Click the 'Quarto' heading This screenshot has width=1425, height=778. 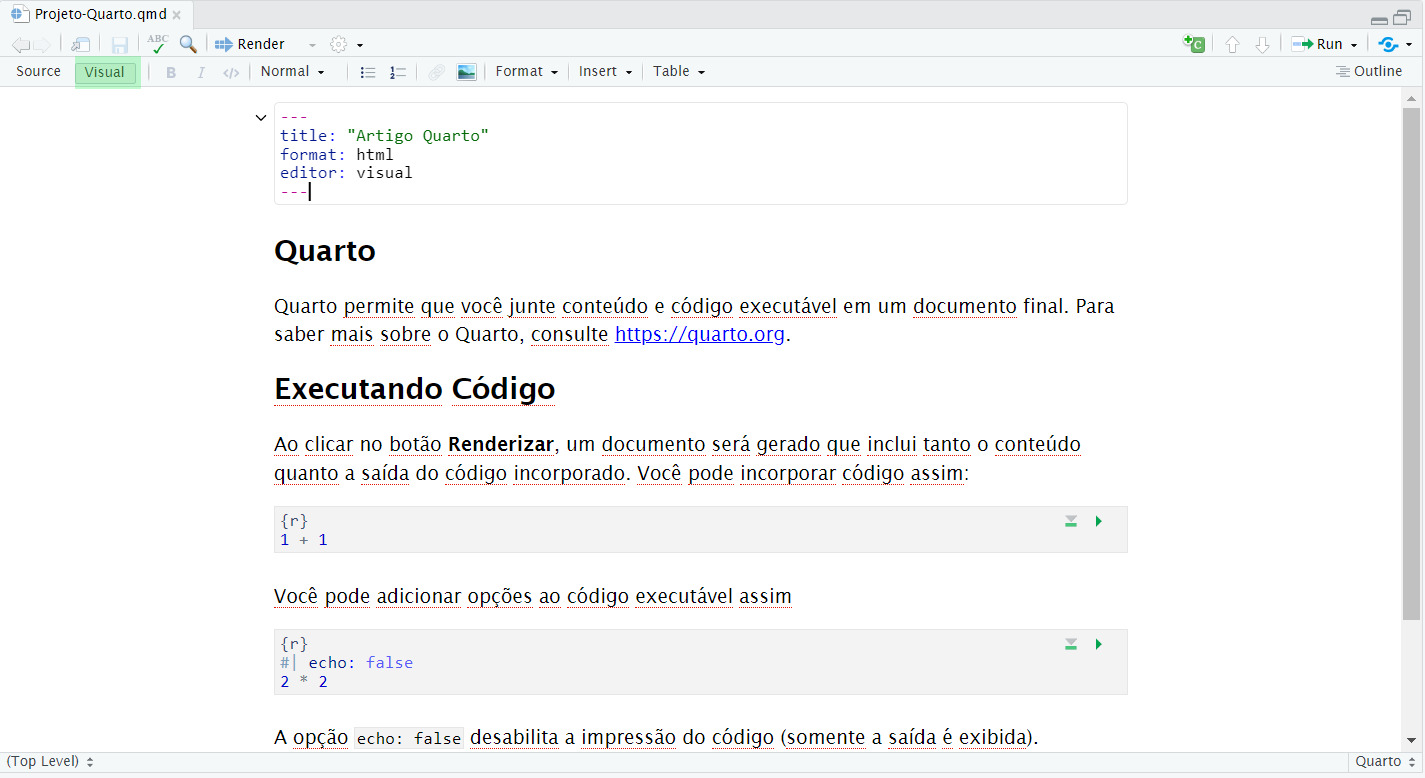325,251
